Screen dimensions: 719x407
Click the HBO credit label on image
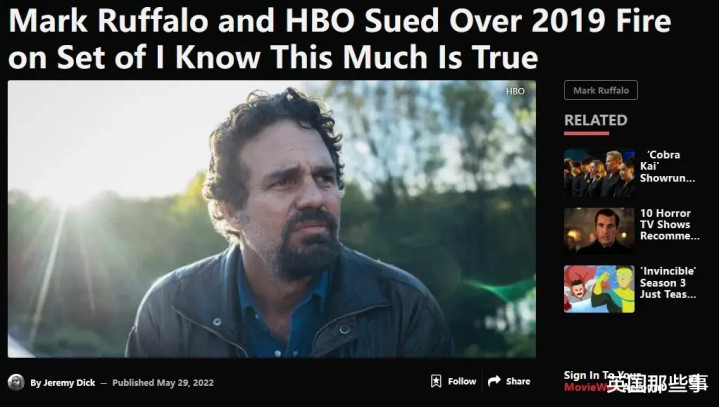[x=515, y=91]
